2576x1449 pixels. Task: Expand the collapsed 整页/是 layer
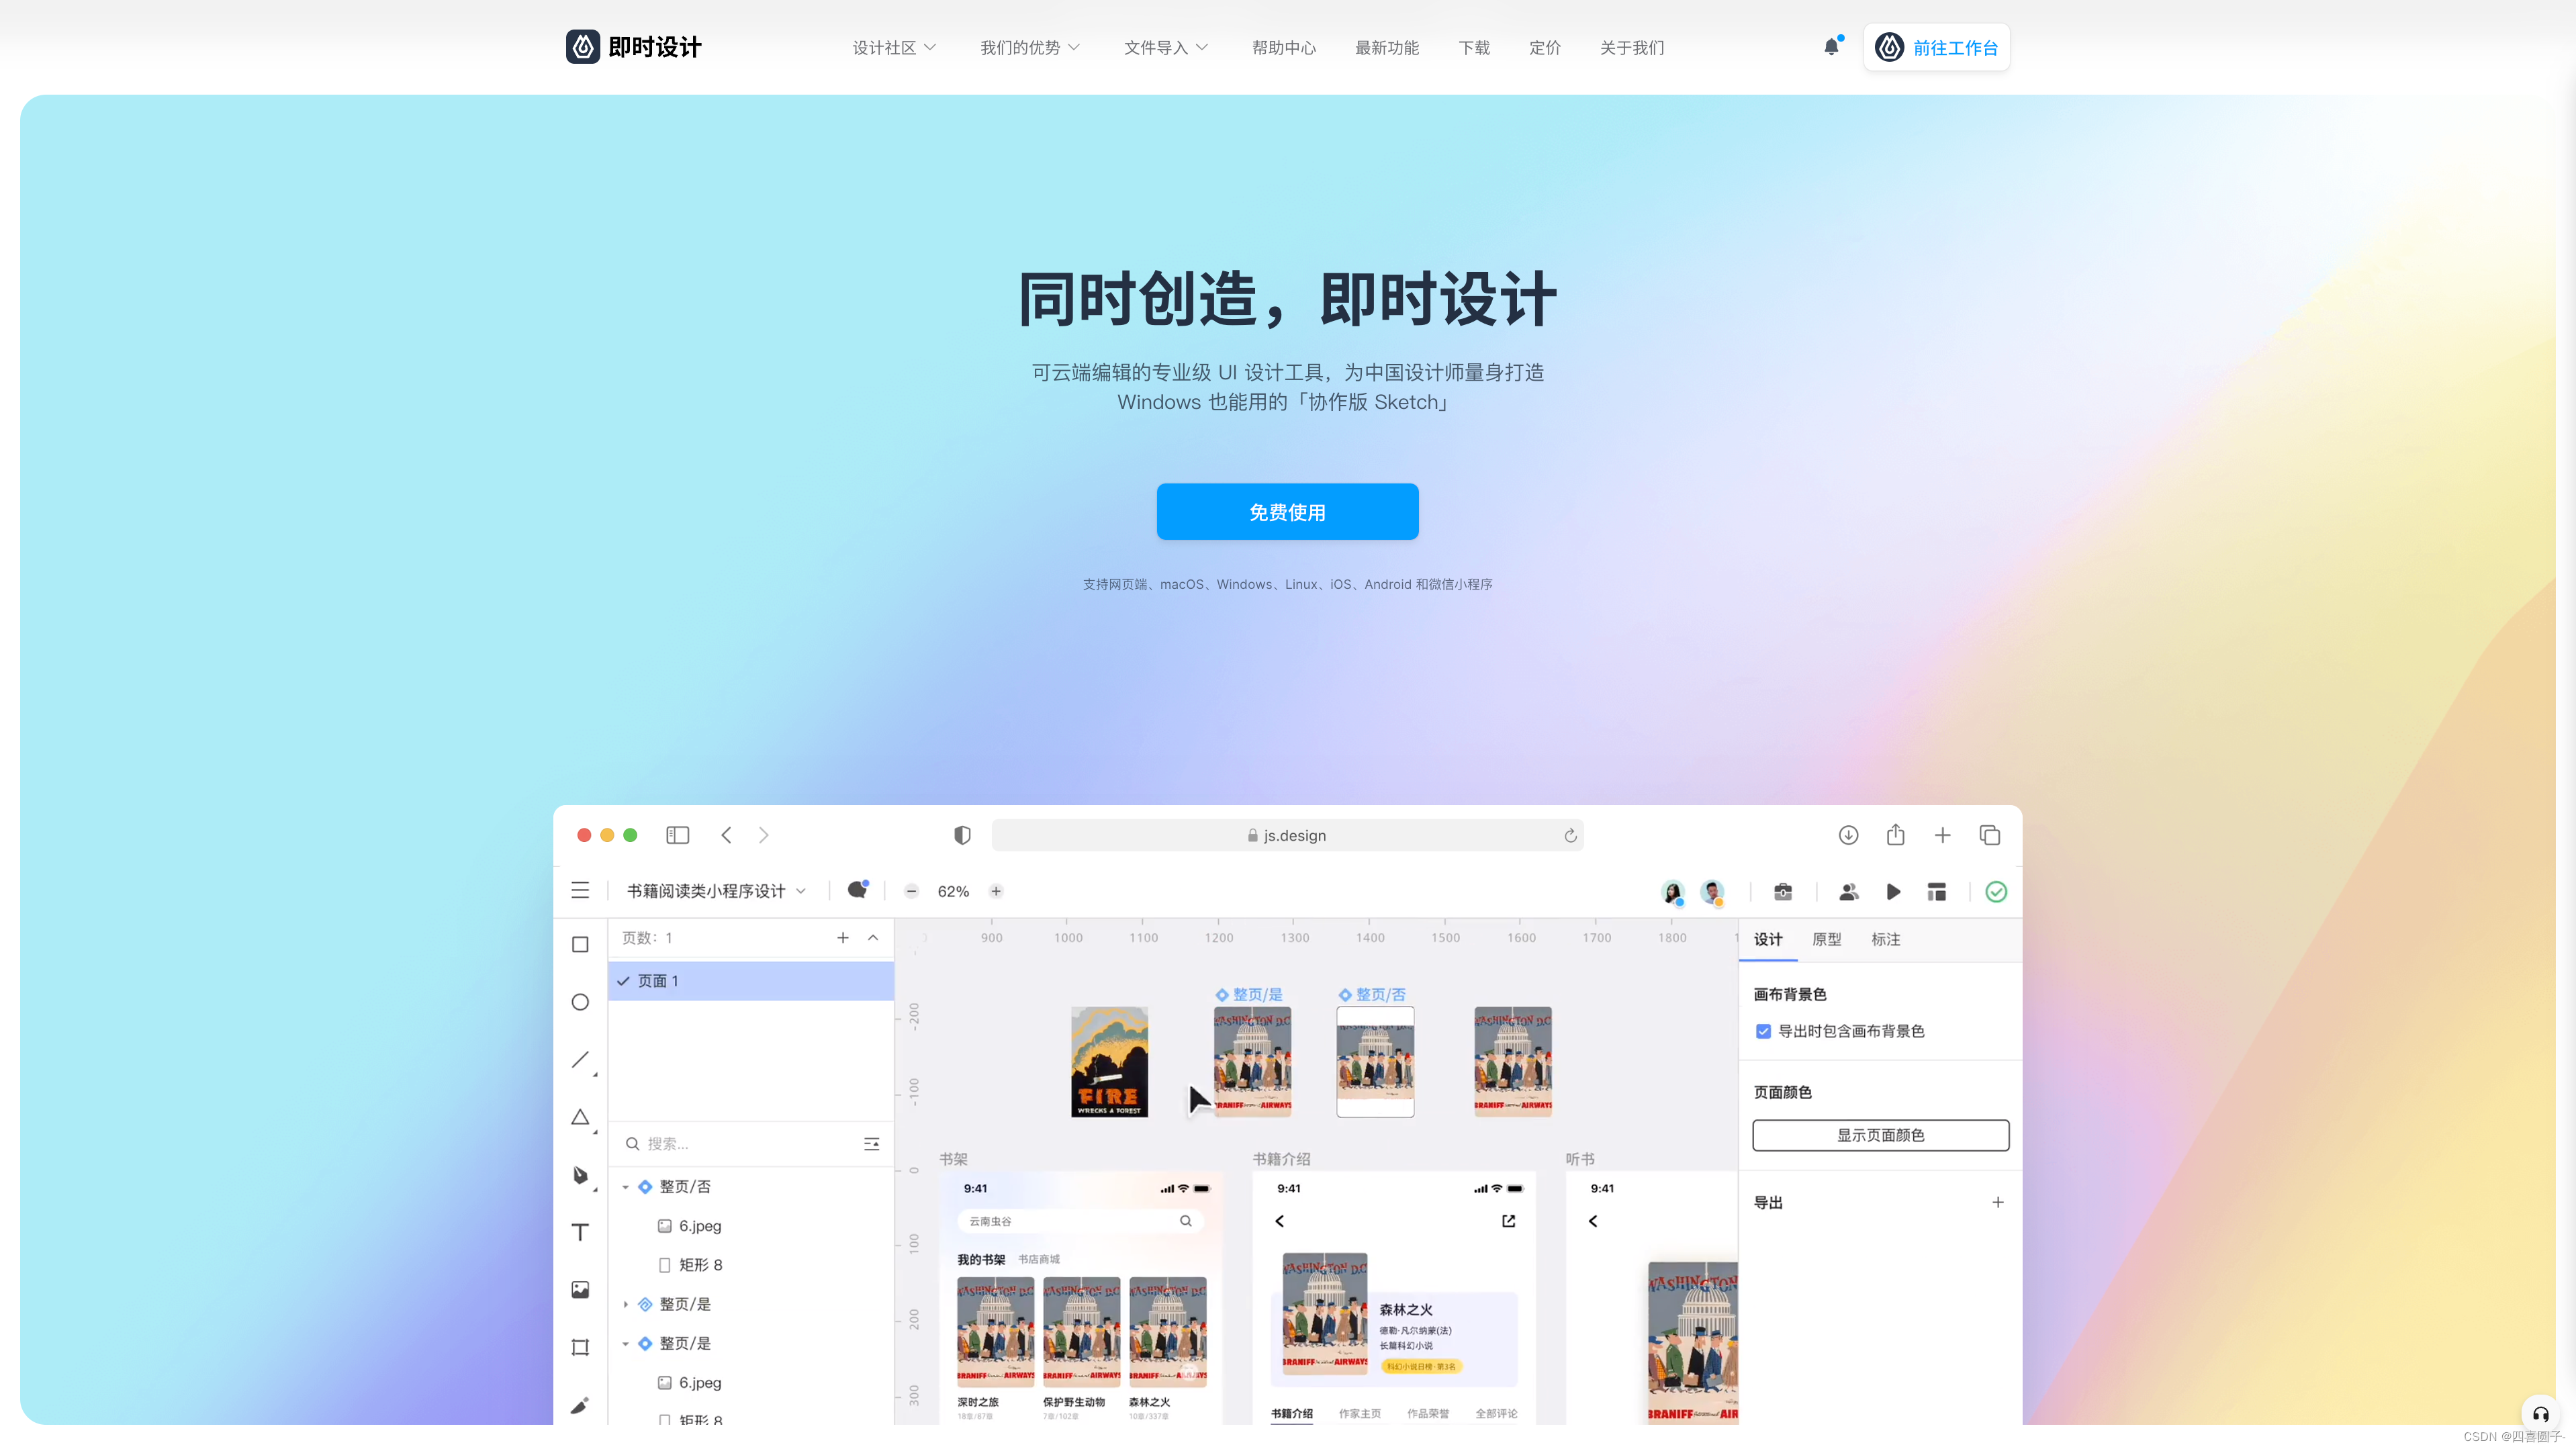pyautogui.click(x=626, y=1304)
